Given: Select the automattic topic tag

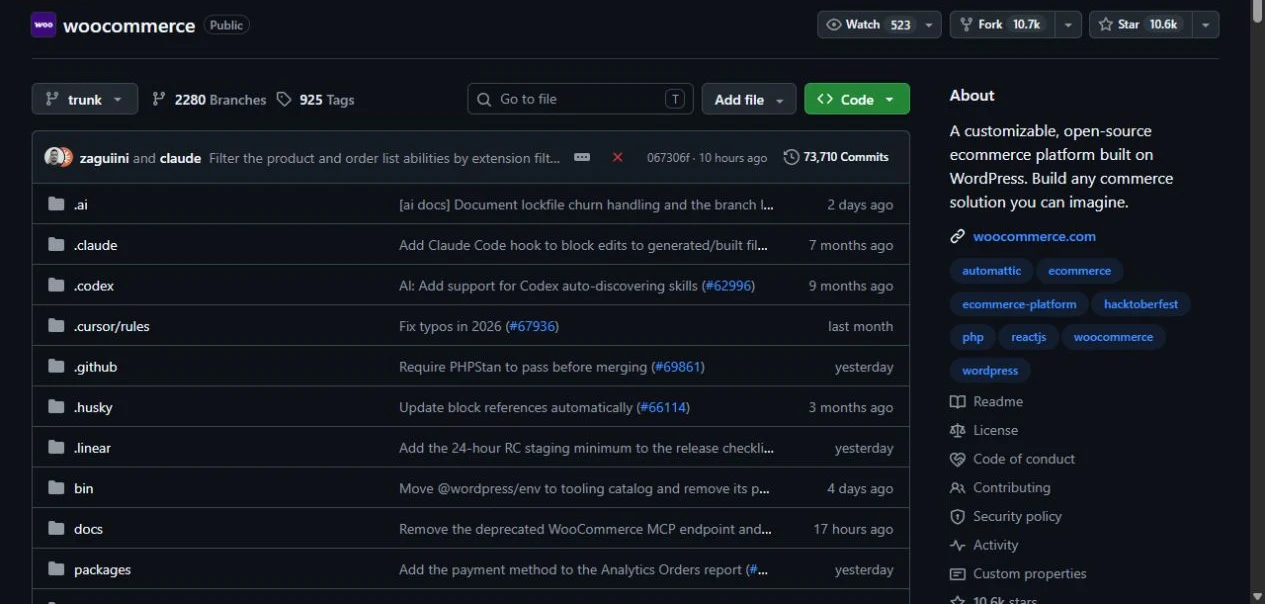Looking at the screenshot, I should [x=992, y=271].
